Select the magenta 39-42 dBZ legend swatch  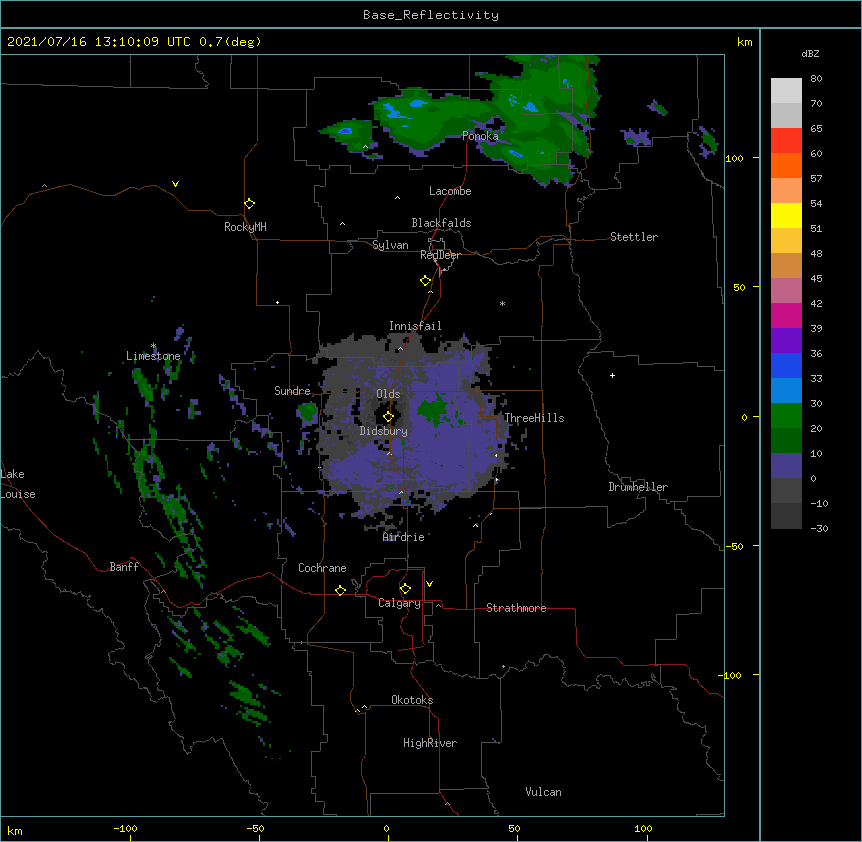point(786,315)
